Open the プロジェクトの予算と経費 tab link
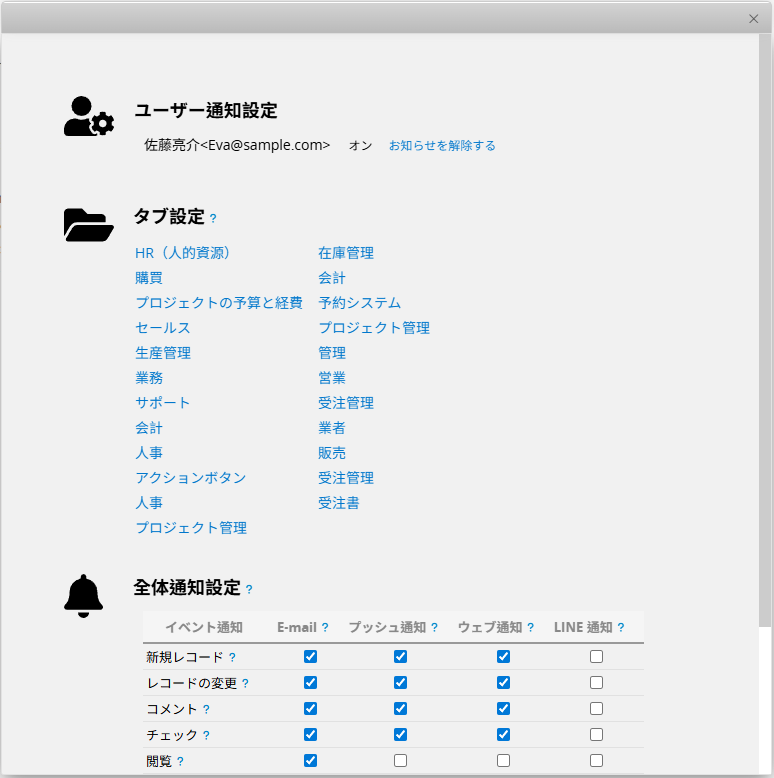This screenshot has width=774, height=778. [x=219, y=303]
